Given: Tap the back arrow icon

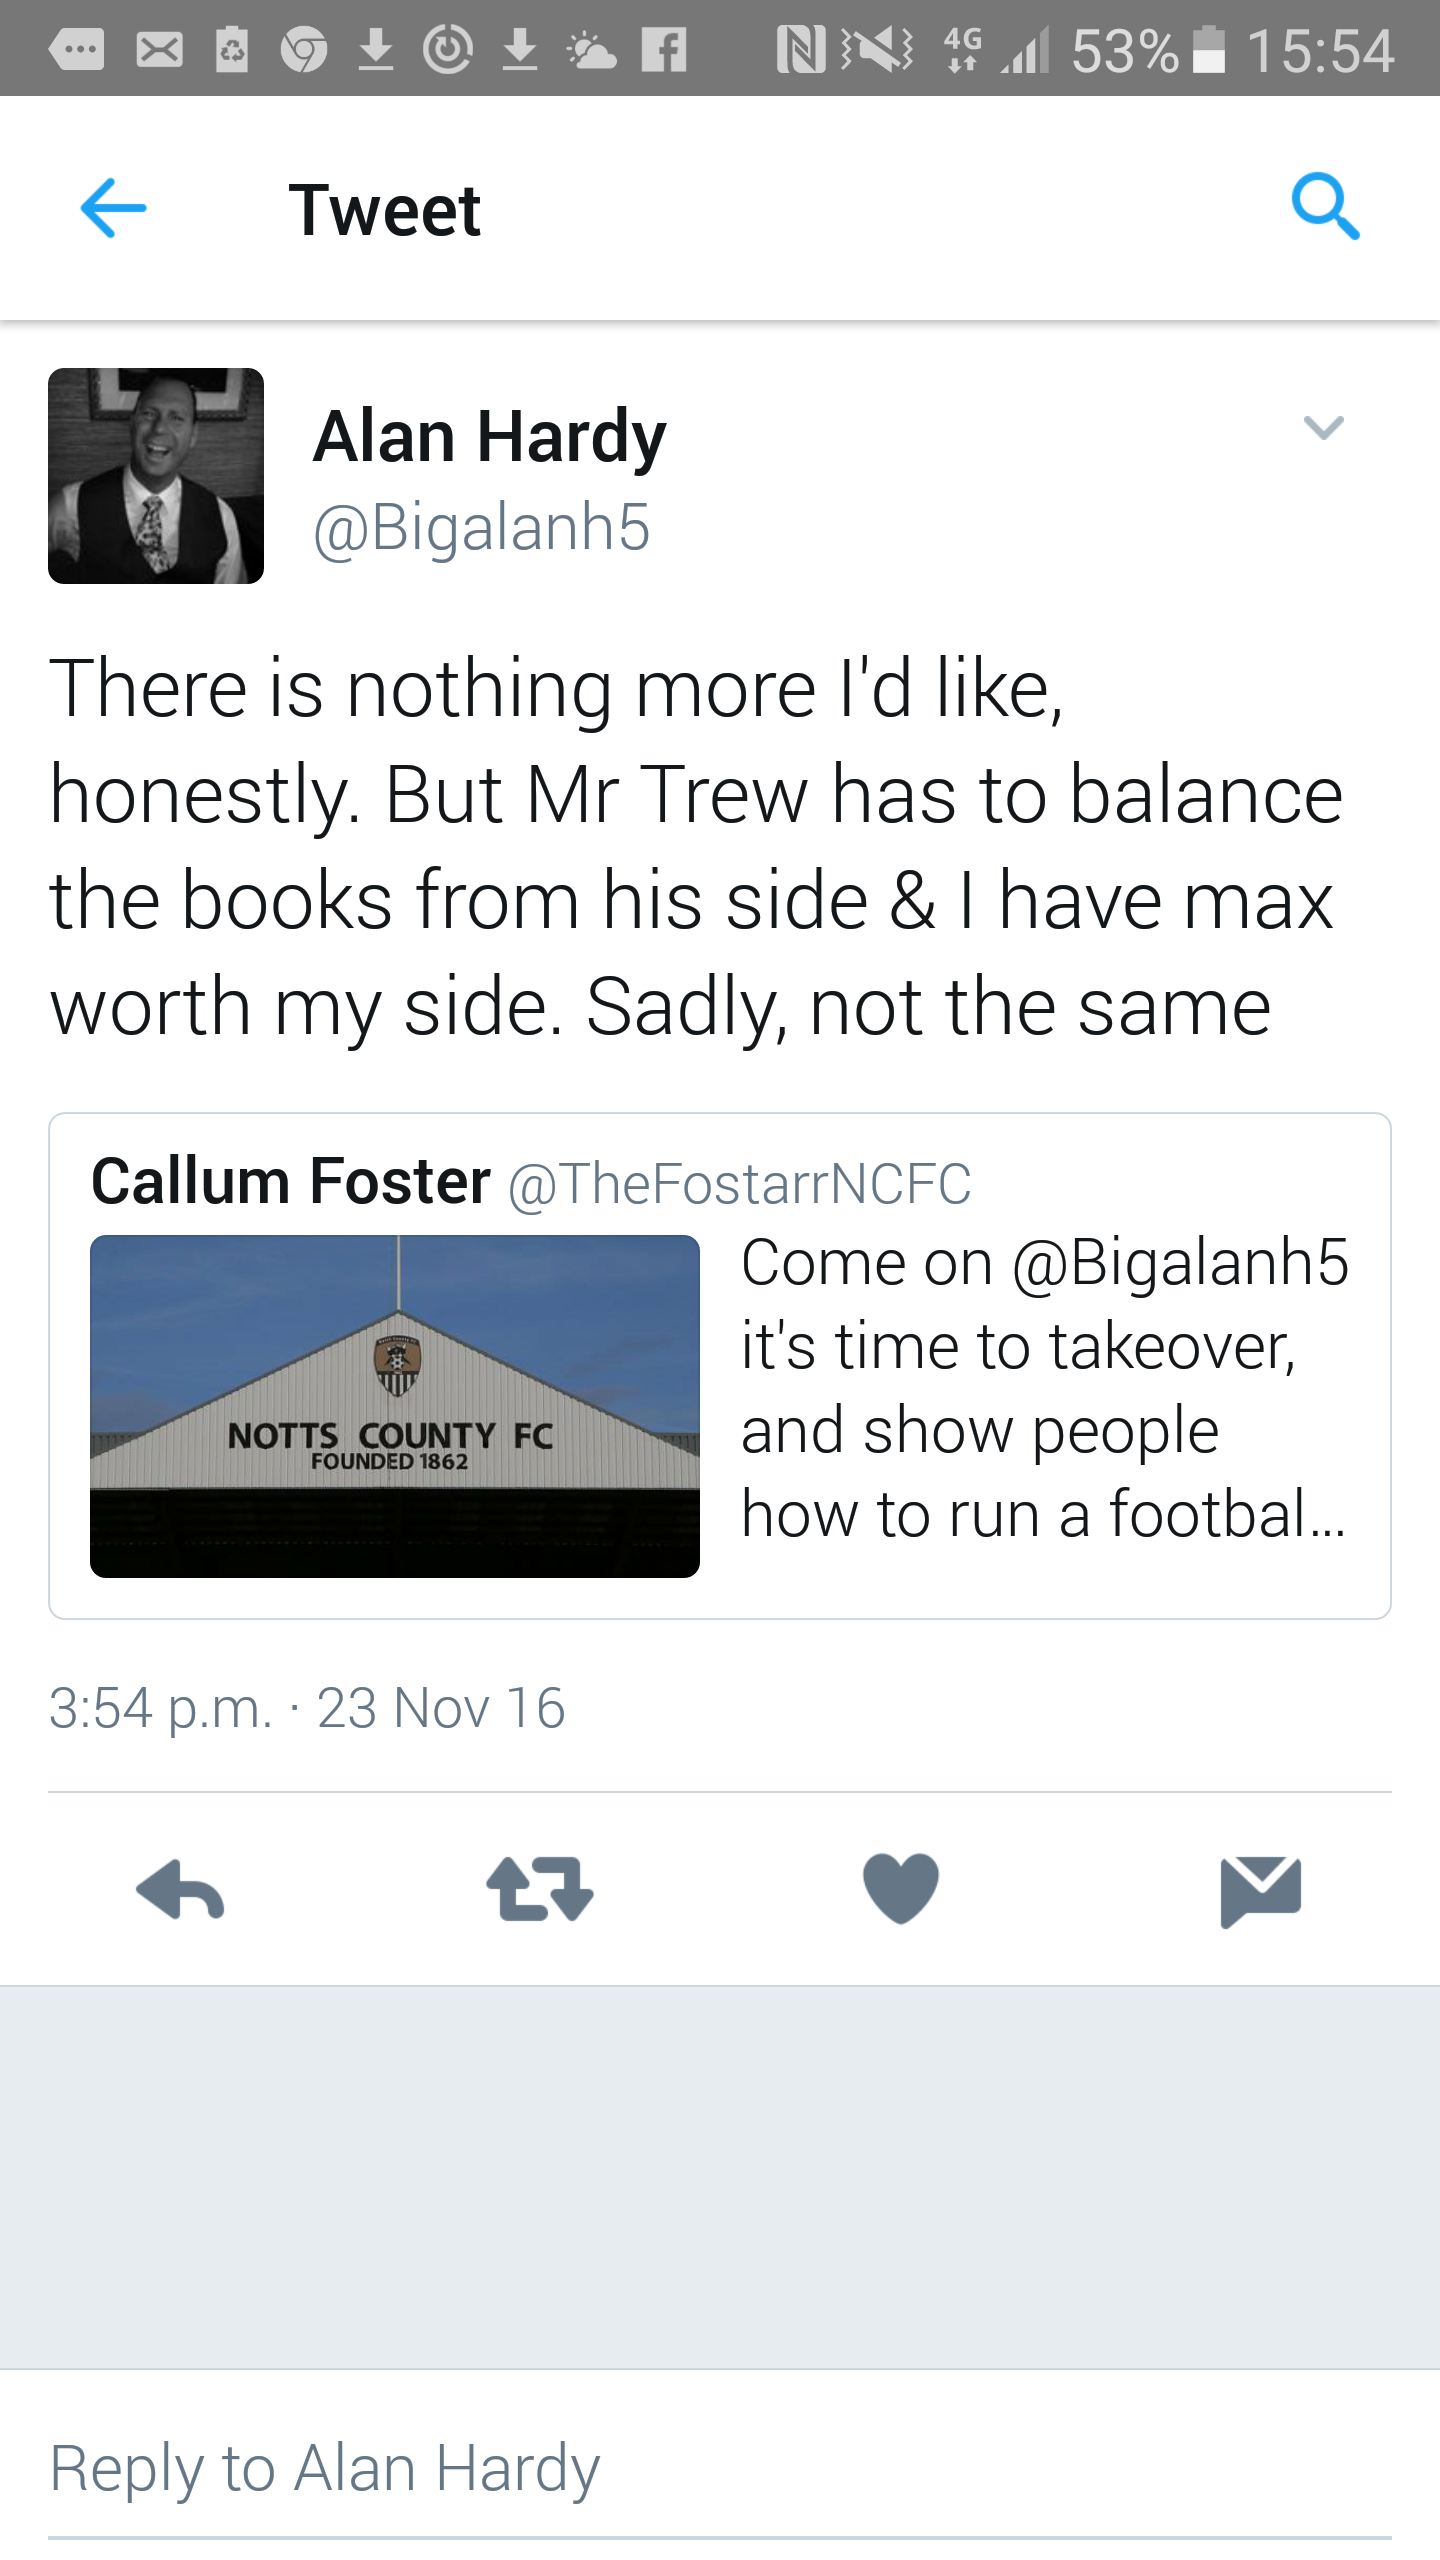Looking at the screenshot, I should pyautogui.click(x=113, y=208).
